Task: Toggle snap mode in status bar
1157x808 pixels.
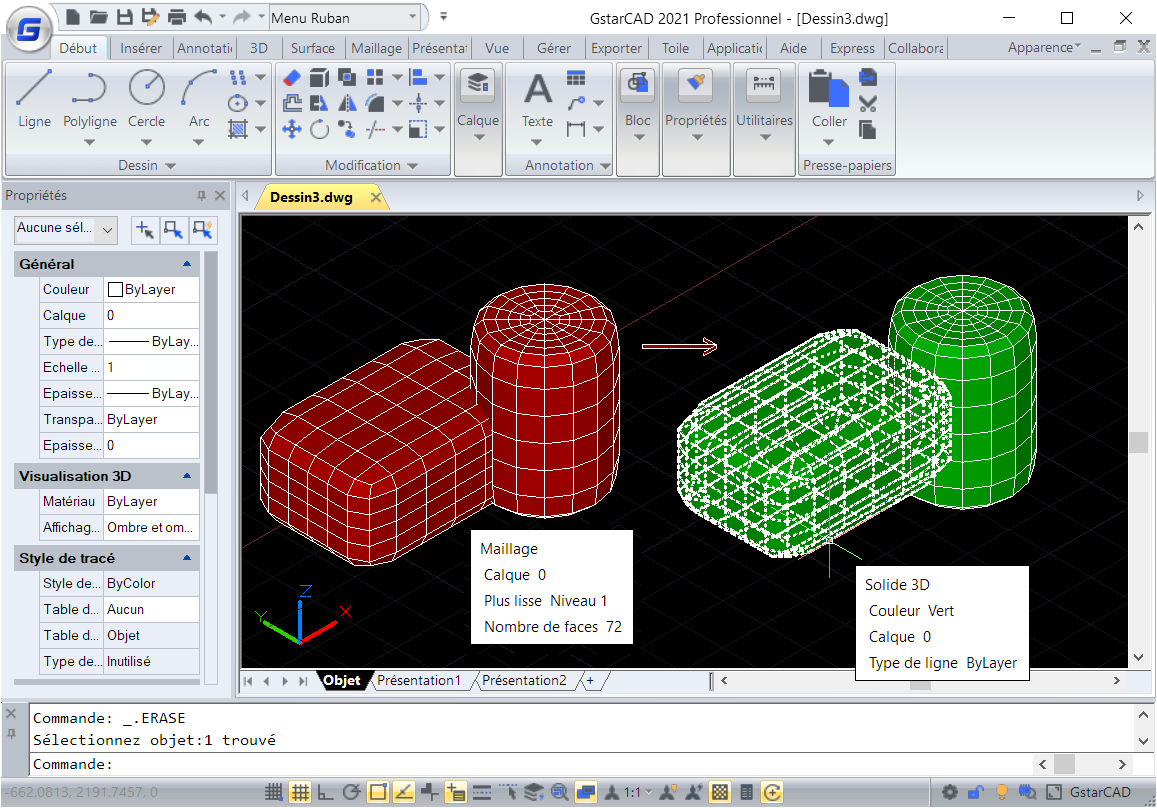Action: tap(274, 793)
